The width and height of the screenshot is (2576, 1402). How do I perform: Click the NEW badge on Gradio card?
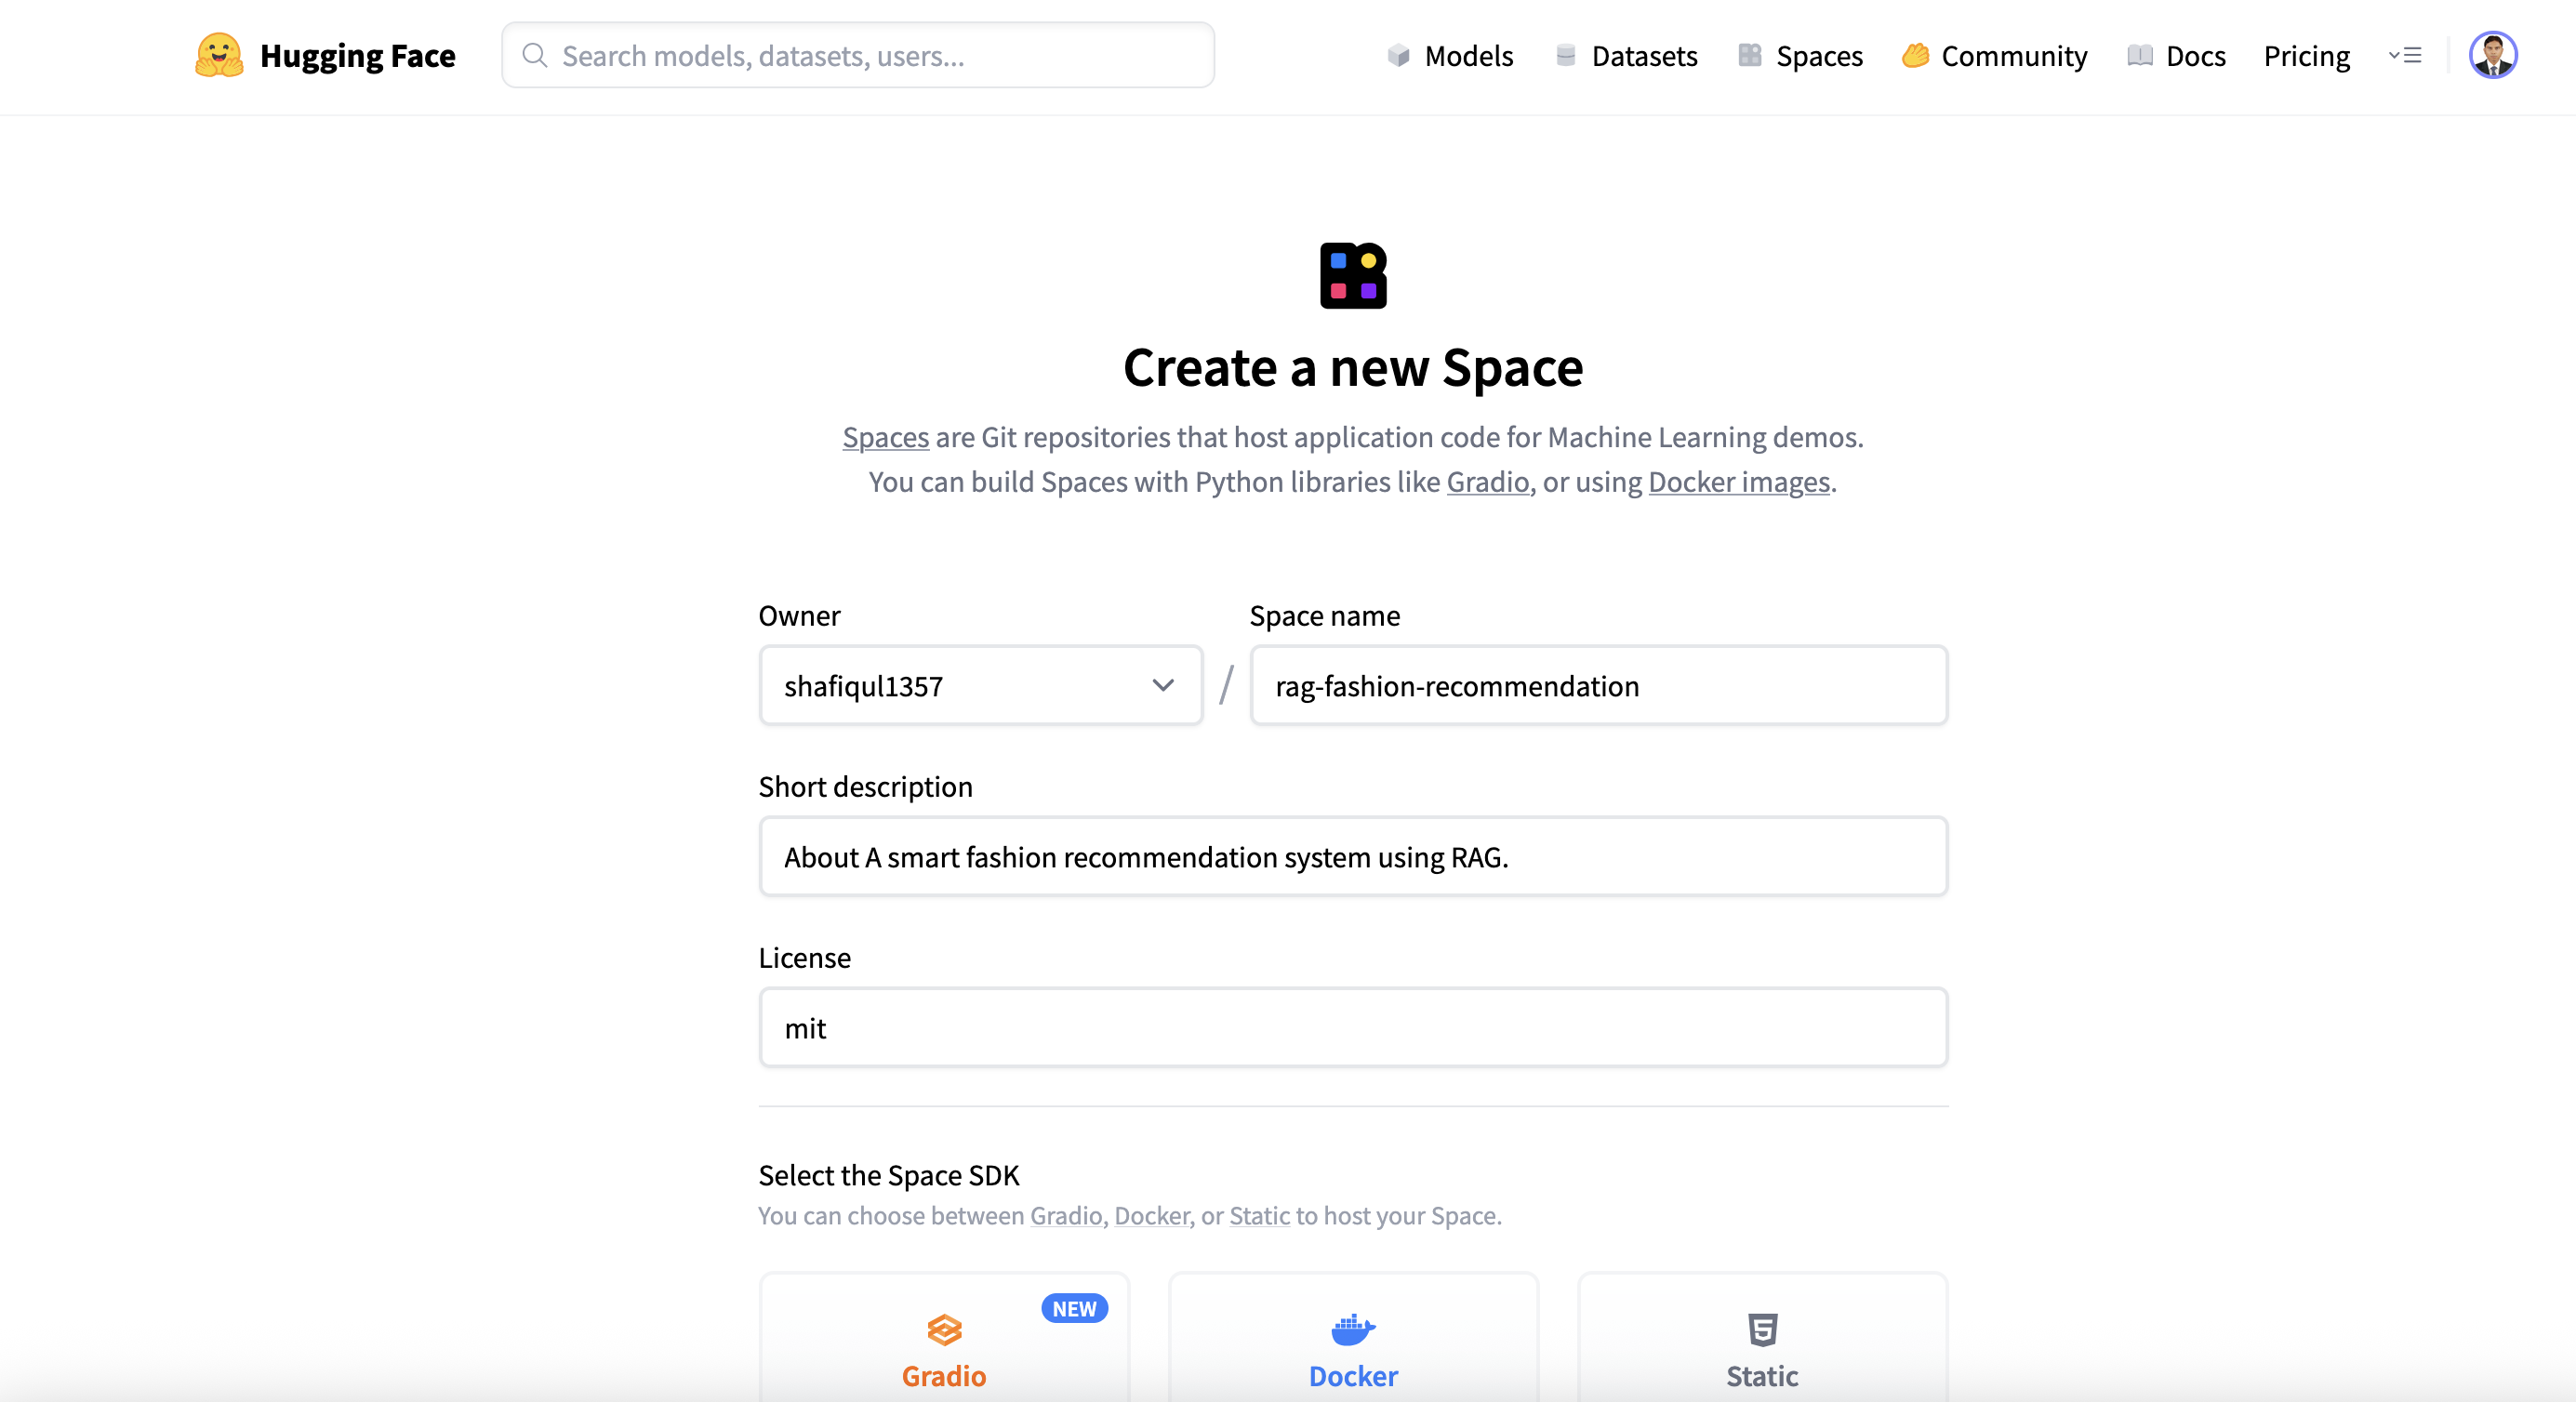pyautogui.click(x=1074, y=1308)
